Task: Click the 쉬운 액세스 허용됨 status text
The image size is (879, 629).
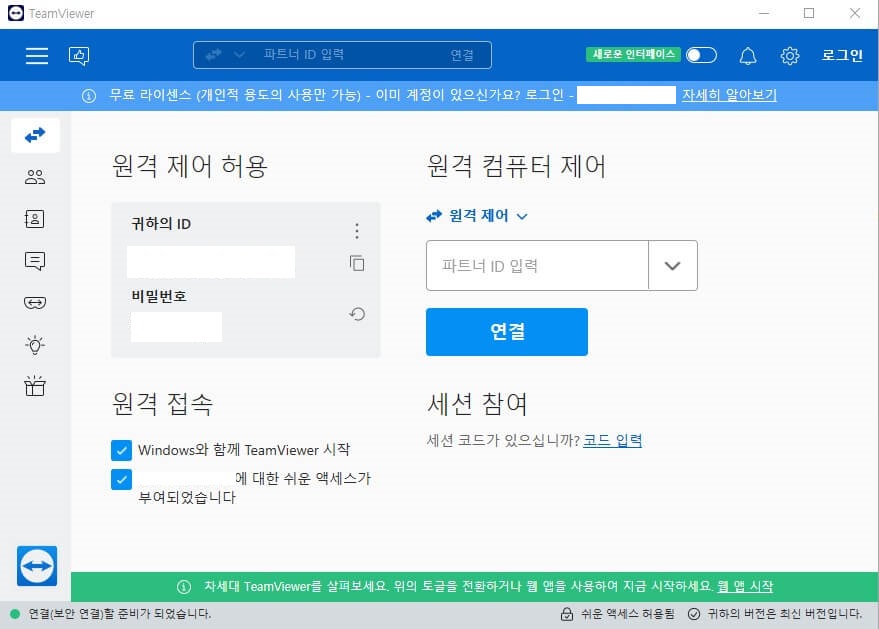Action: point(627,614)
